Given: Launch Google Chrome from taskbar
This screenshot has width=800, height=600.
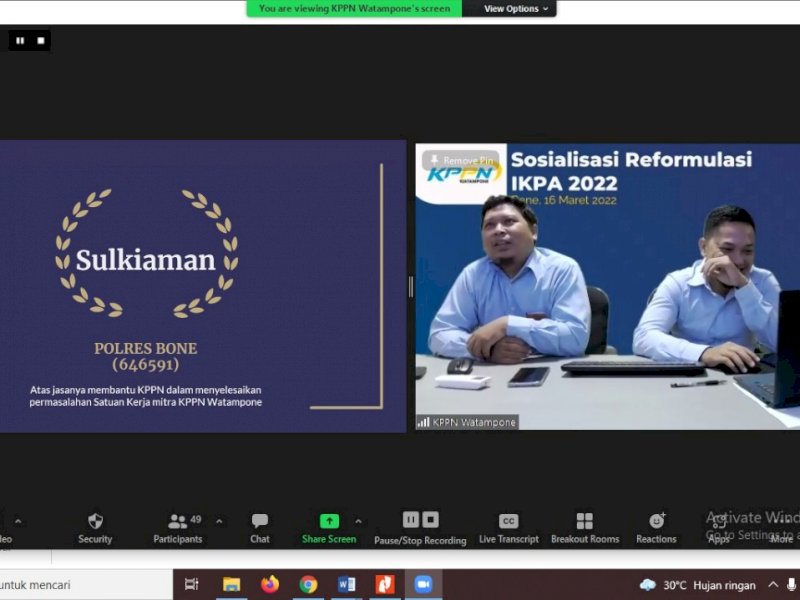Looking at the screenshot, I should tap(308, 584).
